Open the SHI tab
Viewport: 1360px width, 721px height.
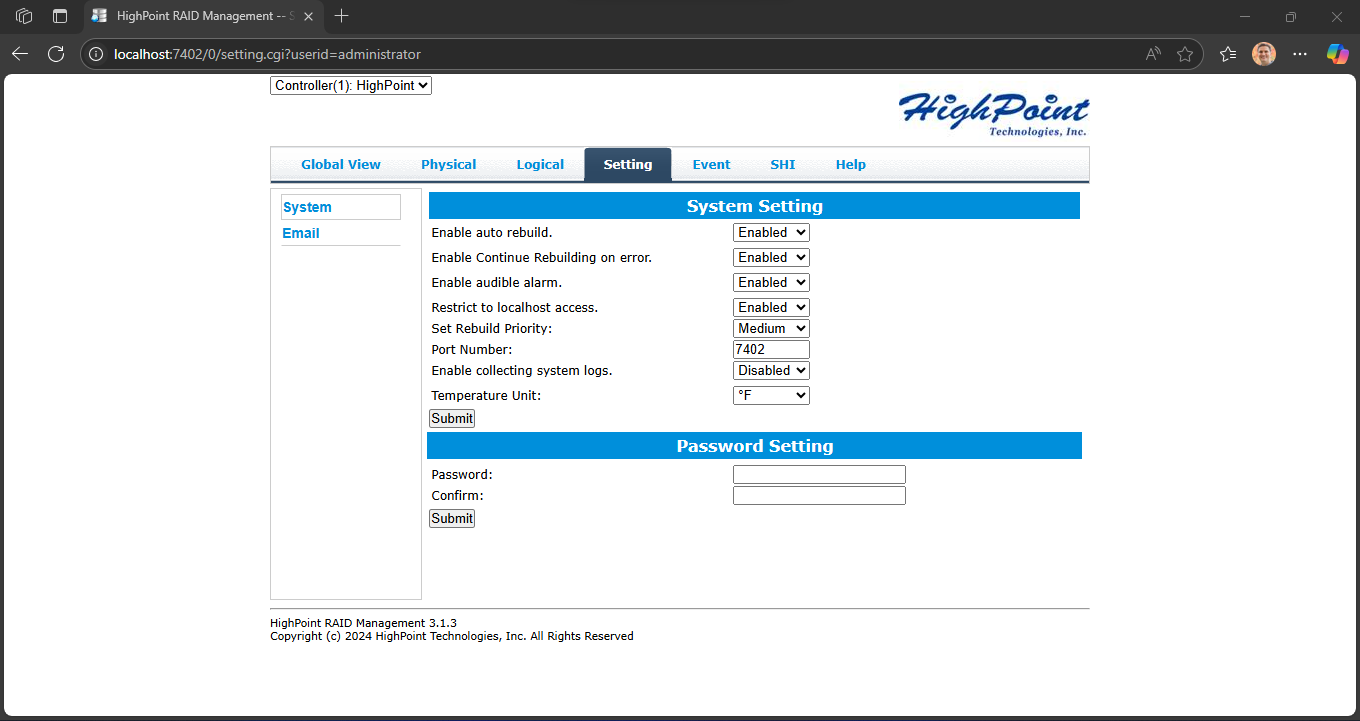[x=782, y=164]
